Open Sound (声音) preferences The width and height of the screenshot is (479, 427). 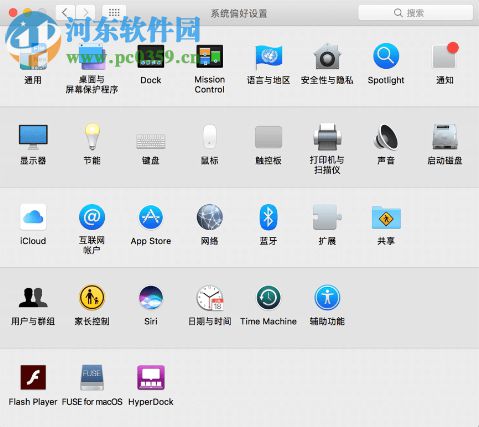click(386, 137)
